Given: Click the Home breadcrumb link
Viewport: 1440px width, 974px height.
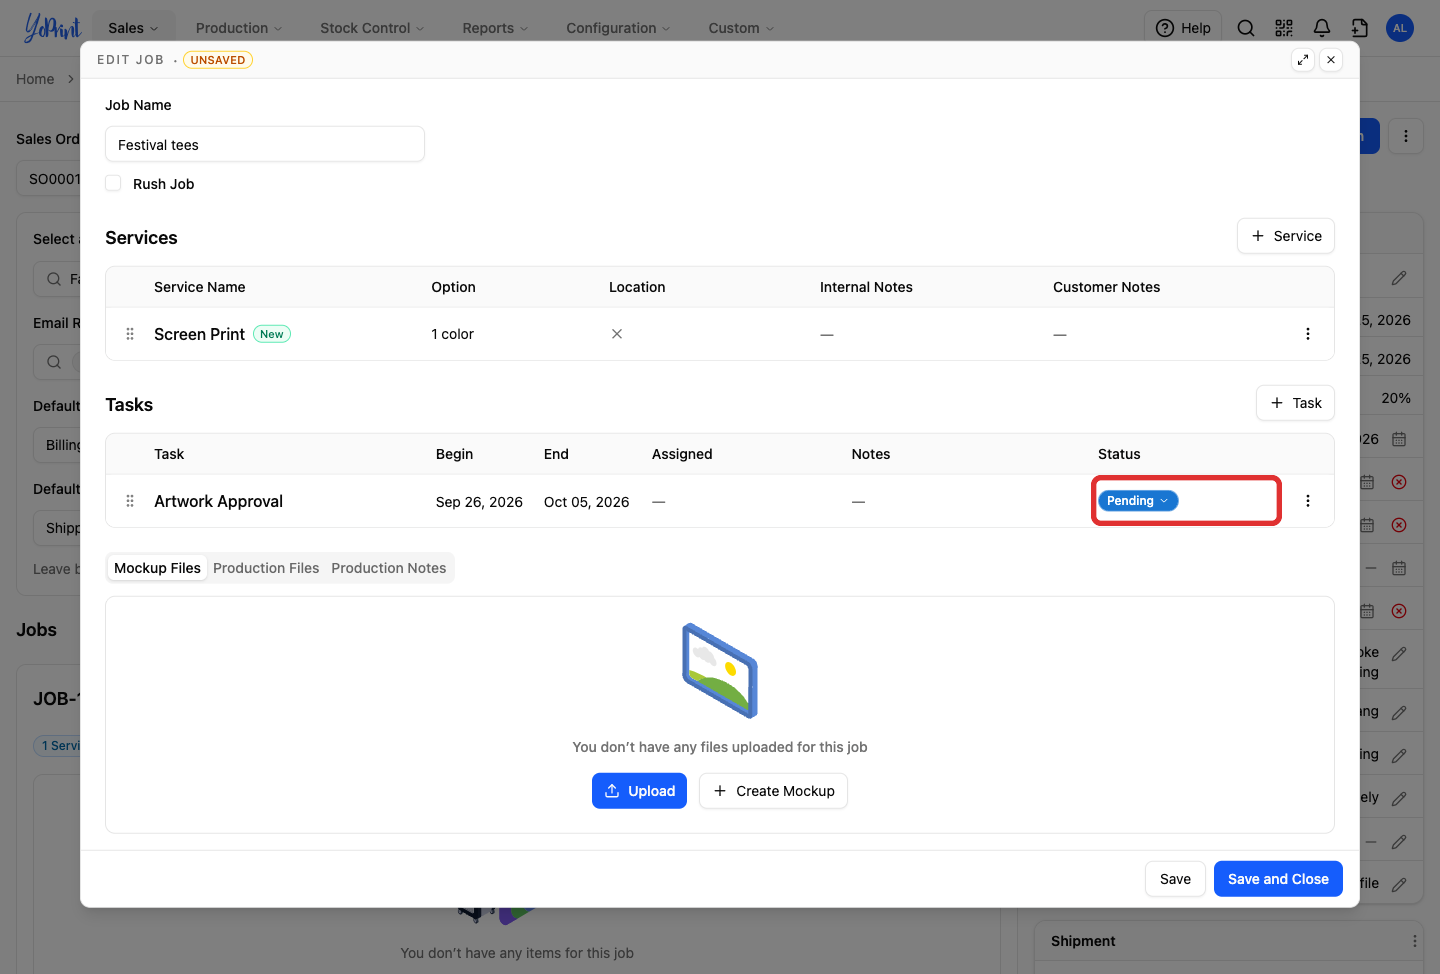Looking at the screenshot, I should 35,79.
